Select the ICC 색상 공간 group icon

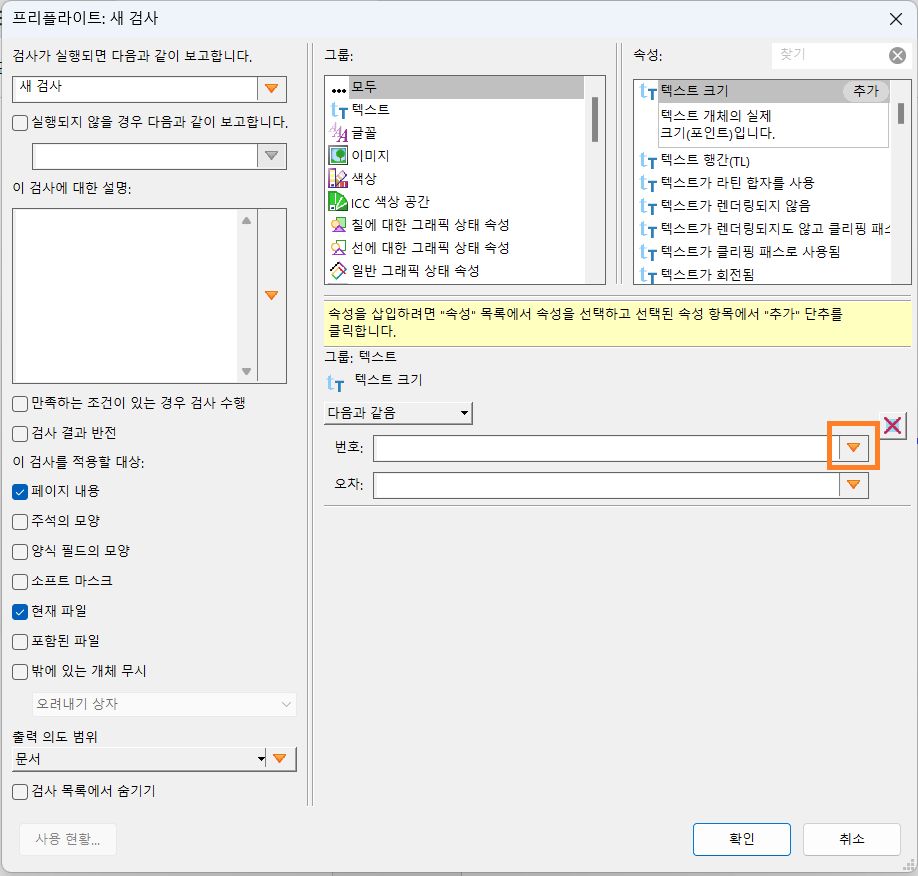[339, 202]
